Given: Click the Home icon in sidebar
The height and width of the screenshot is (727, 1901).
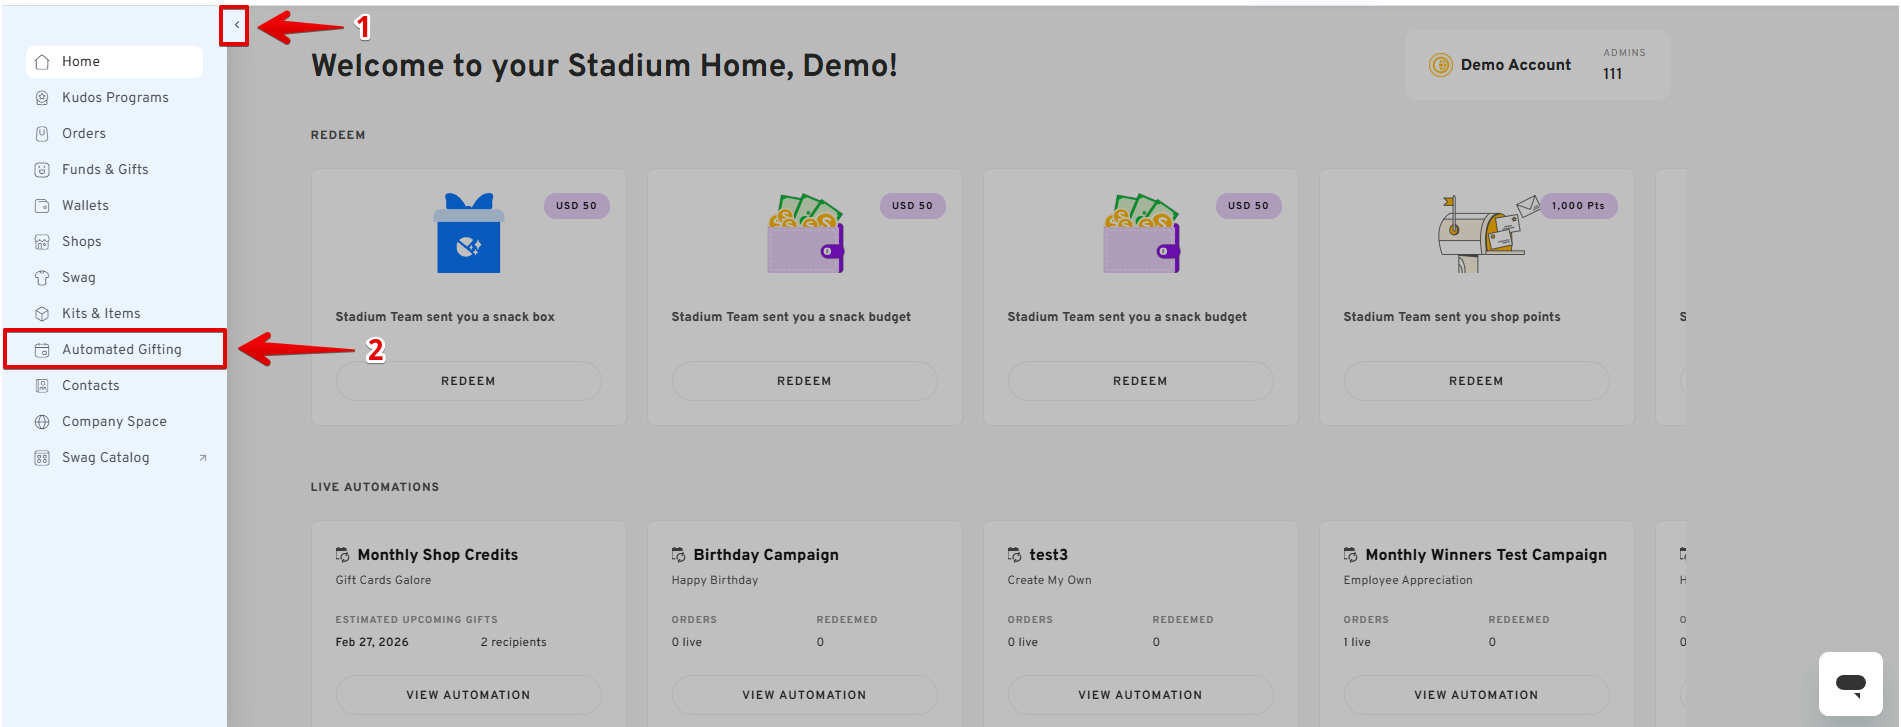Looking at the screenshot, I should coord(42,62).
